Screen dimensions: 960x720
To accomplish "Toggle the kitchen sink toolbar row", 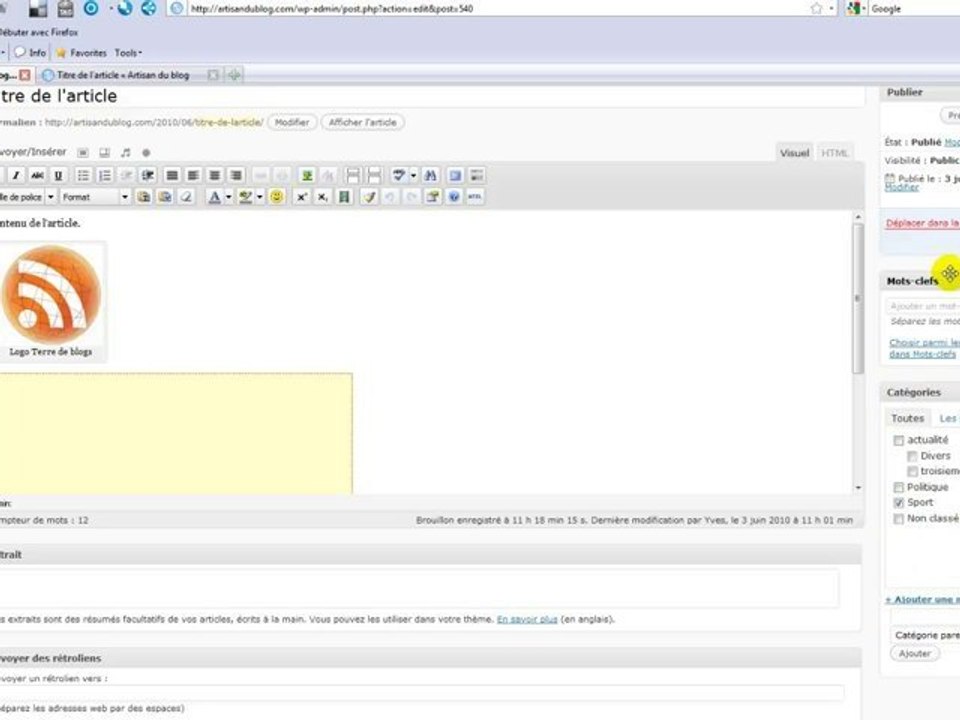I will coord(476,176).
